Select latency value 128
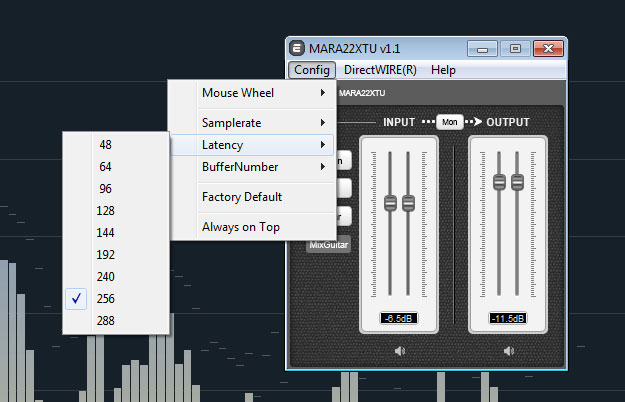This screenshot has width=625, height=402. (116, 211)
